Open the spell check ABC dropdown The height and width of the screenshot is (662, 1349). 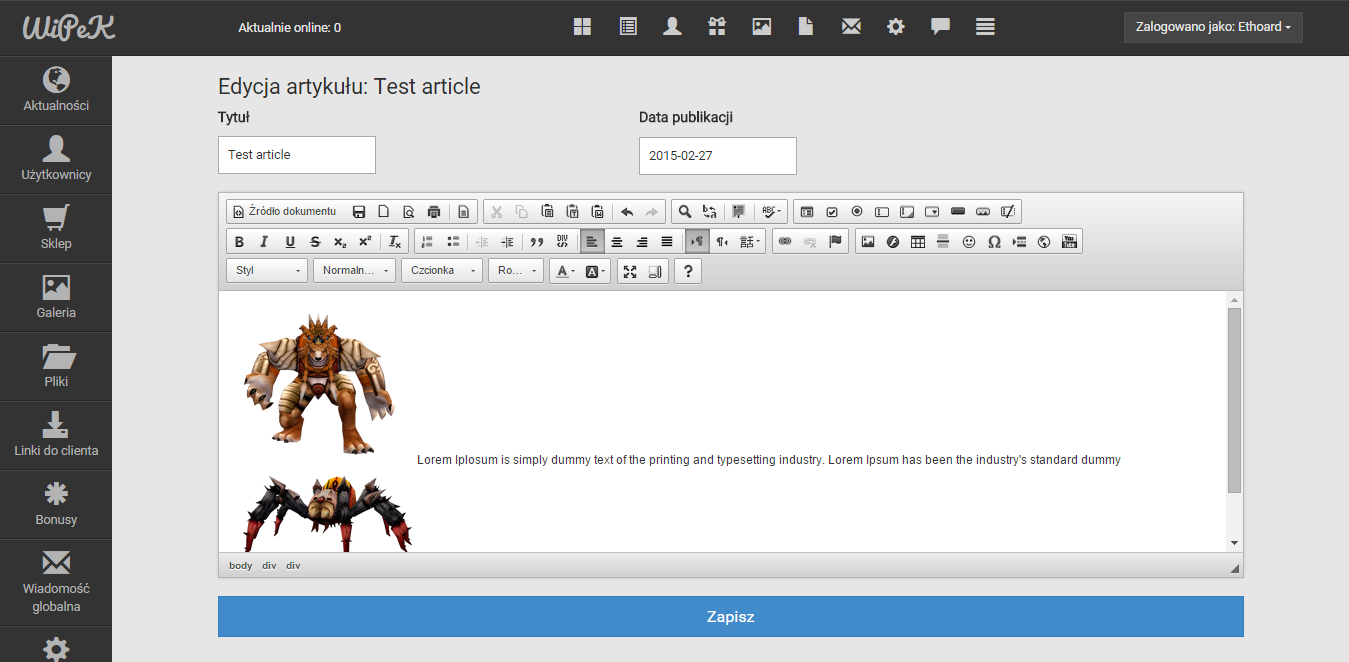pyautogui.click(x=771, y=212)
